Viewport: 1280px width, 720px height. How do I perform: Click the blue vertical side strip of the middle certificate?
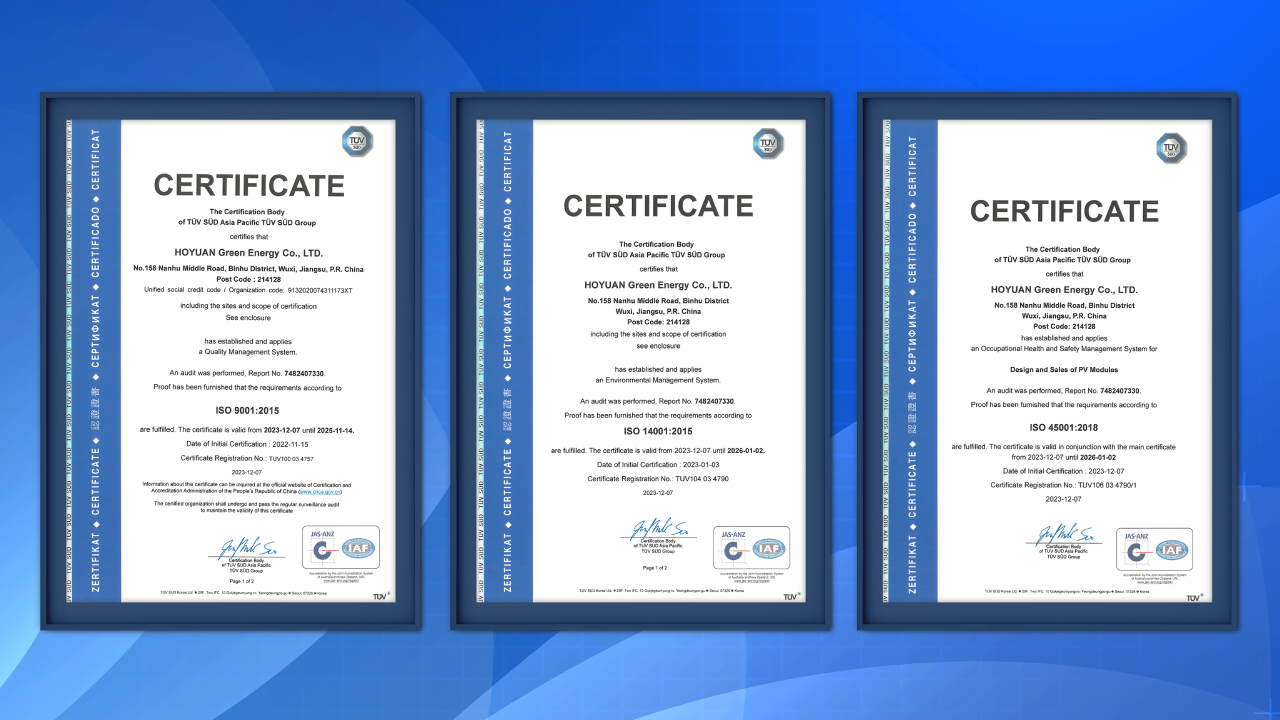coord(507,360)
